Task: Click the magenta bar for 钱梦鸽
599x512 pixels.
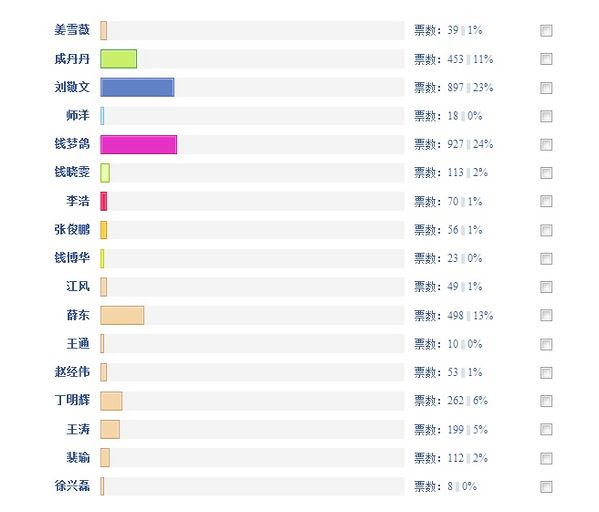Action: (139, 144)
